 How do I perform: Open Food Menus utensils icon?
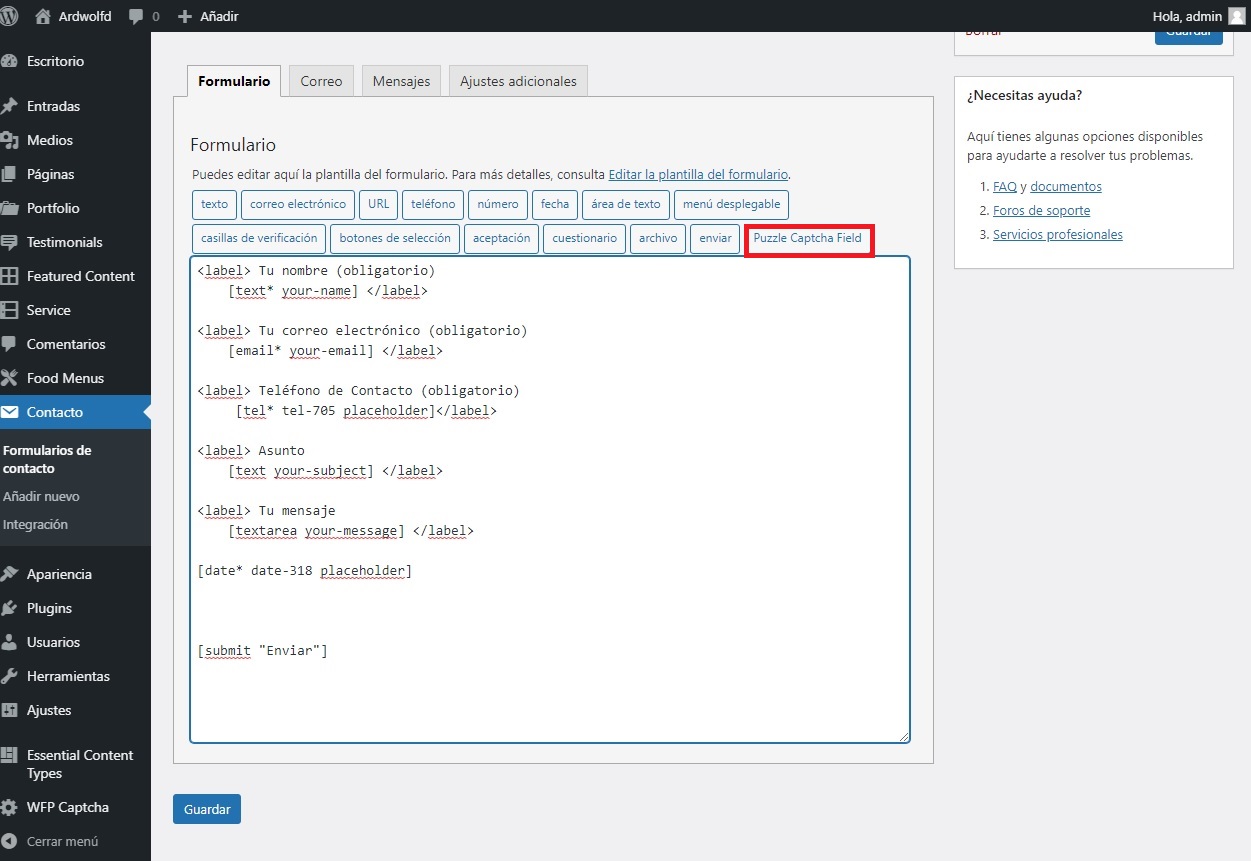click(x=10, y=378)
